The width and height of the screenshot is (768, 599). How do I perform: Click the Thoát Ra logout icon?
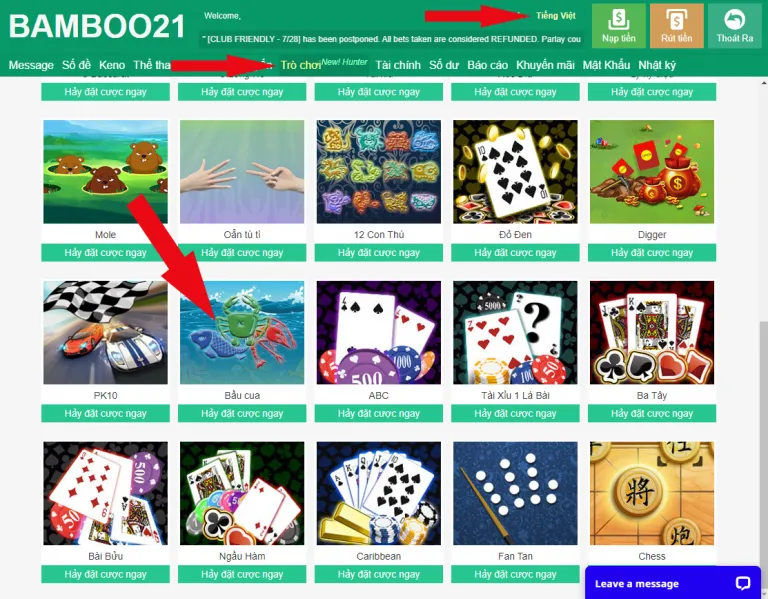tap(734, 25)
